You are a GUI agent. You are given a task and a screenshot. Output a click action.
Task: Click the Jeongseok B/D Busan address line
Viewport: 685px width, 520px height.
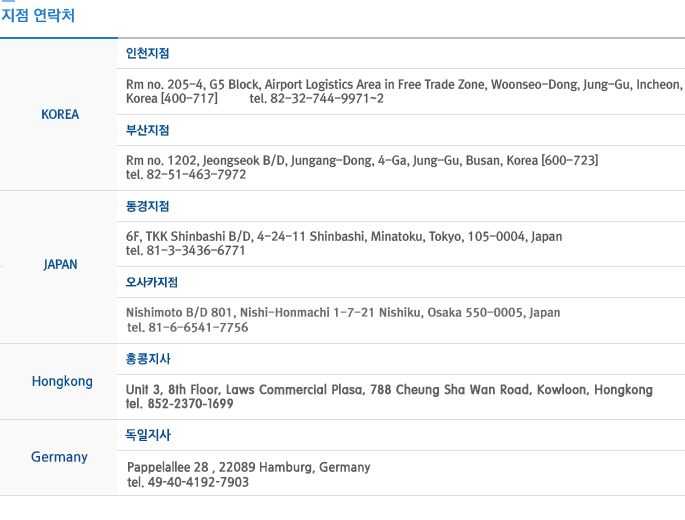(x=362, y=160)
